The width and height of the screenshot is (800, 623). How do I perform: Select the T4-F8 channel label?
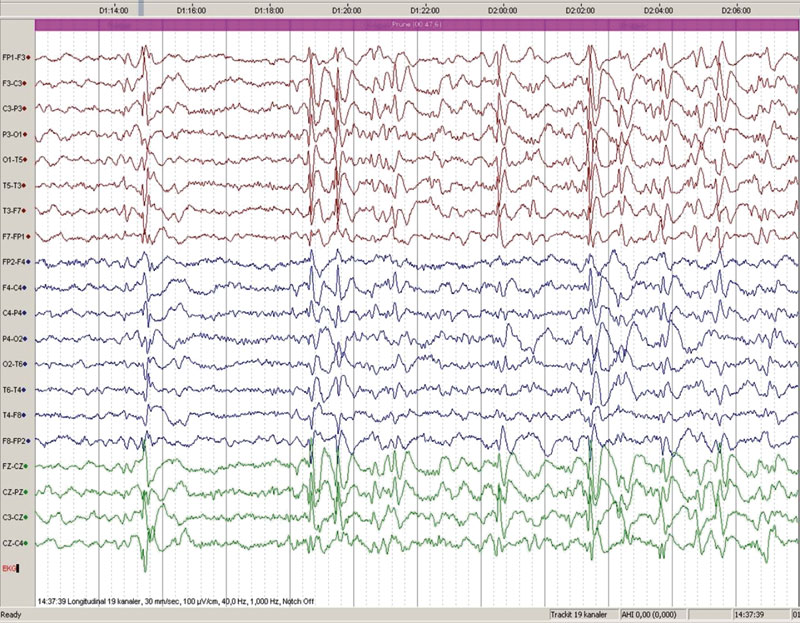click(x=13, y=416)
